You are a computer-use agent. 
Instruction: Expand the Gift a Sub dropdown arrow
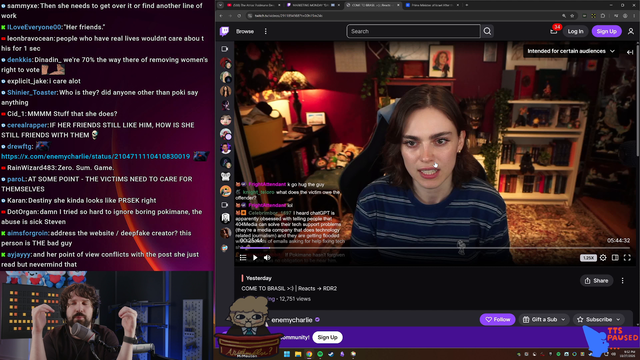point(563,320)
